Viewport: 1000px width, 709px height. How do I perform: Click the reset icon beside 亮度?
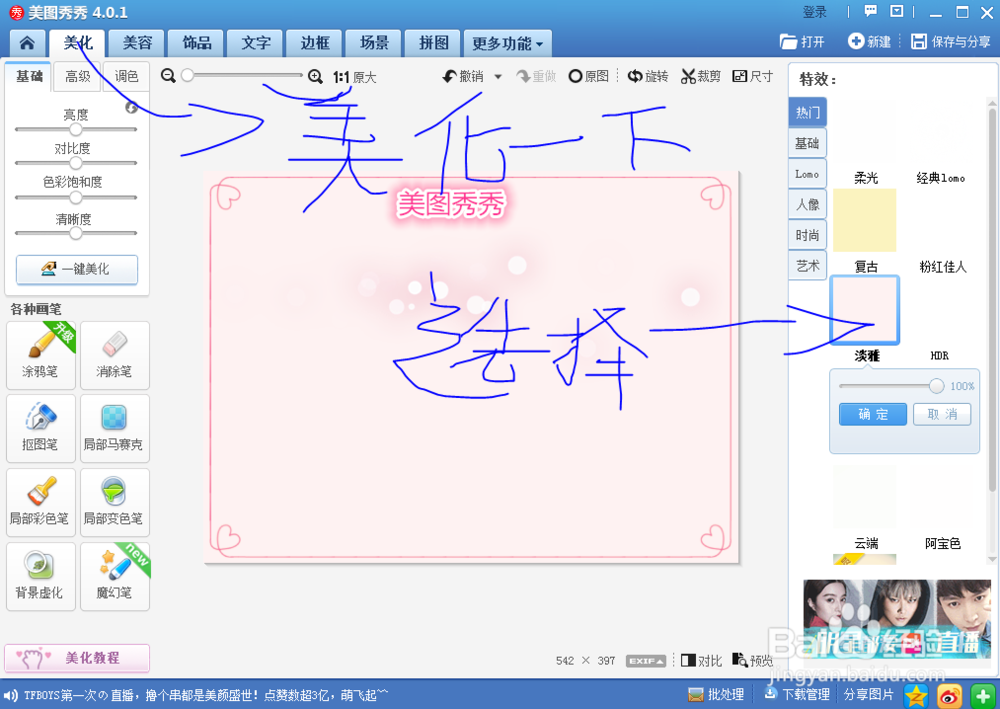click(x=131, y=108)
